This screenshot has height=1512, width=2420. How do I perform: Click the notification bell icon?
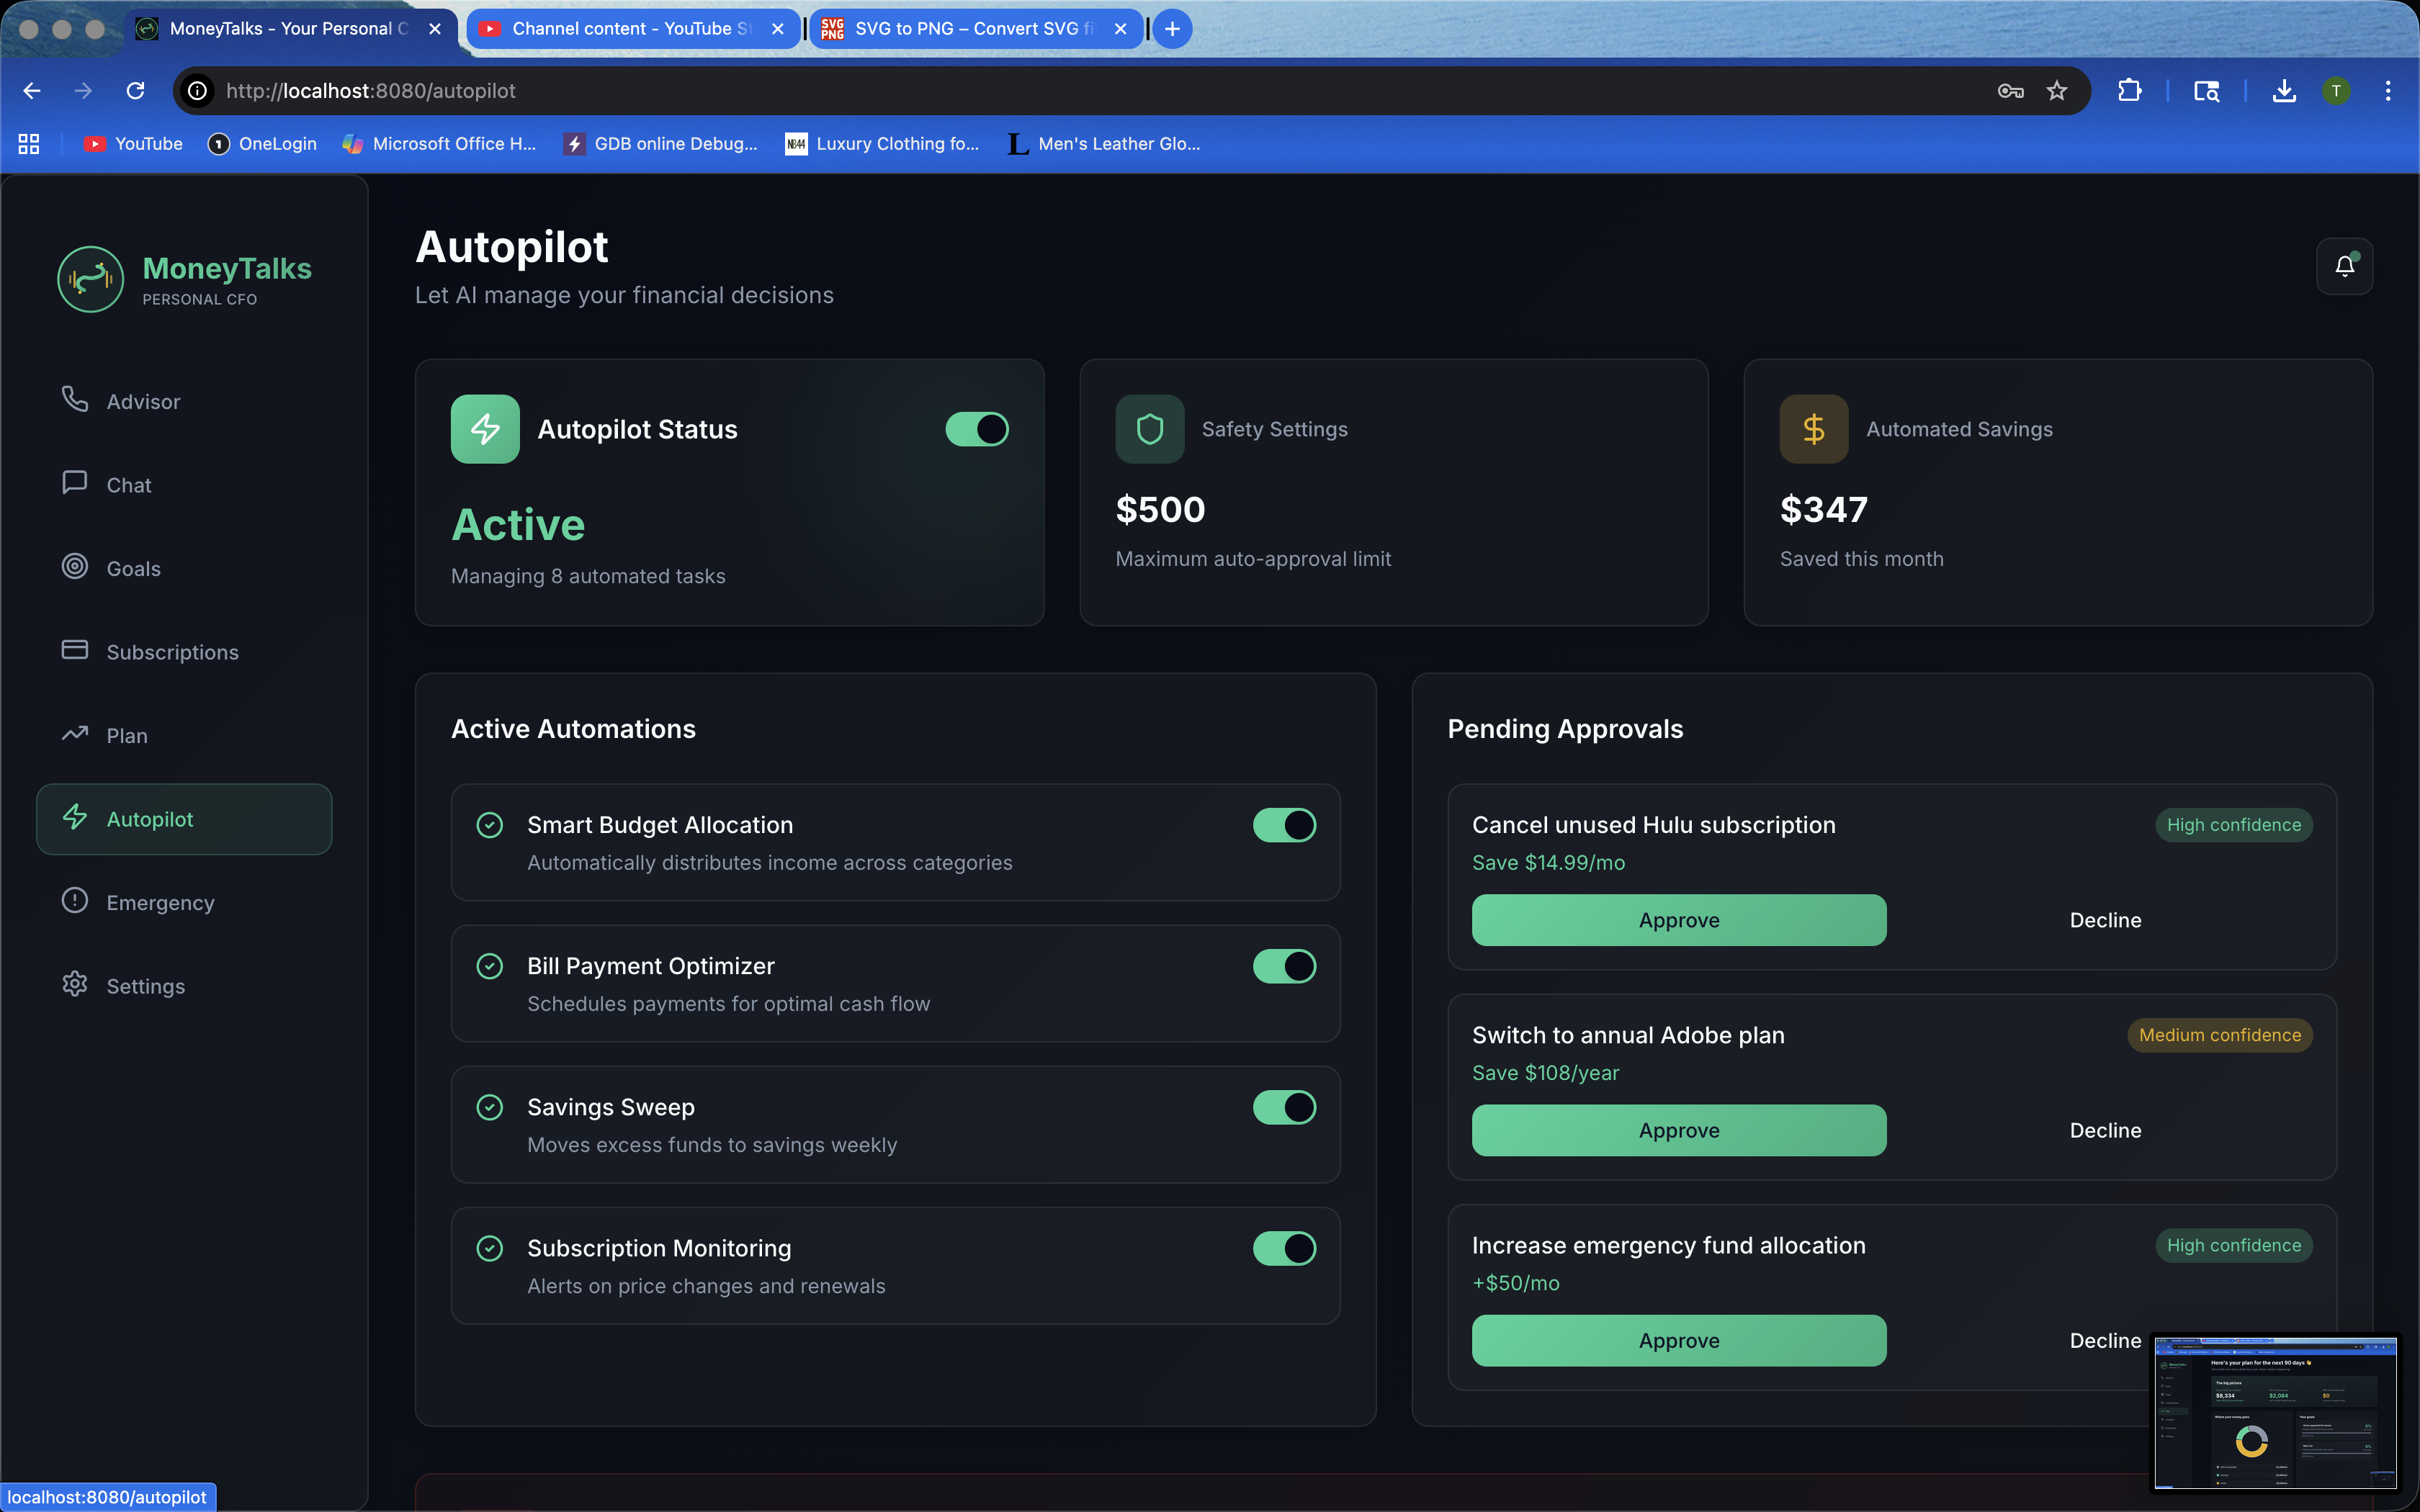point(2344,266)
